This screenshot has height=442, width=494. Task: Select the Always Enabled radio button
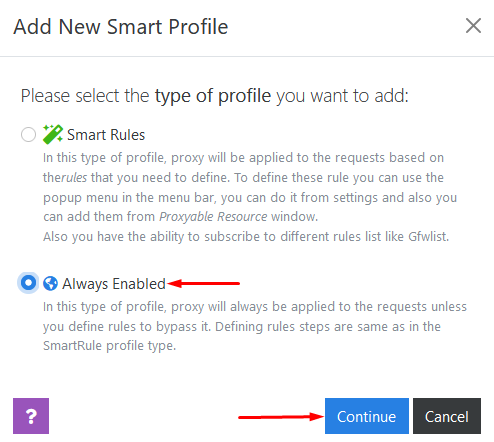28,283
